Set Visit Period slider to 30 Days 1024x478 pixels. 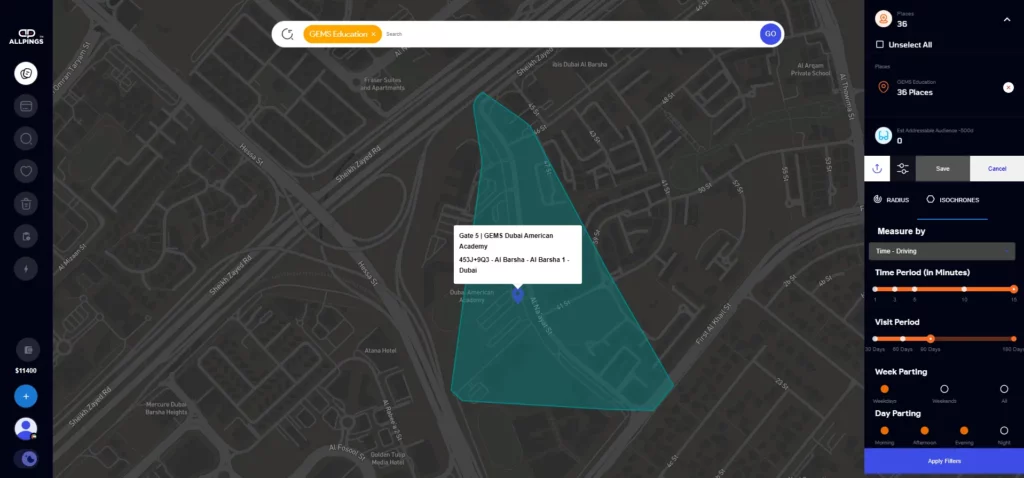click(x=875, y=339)
